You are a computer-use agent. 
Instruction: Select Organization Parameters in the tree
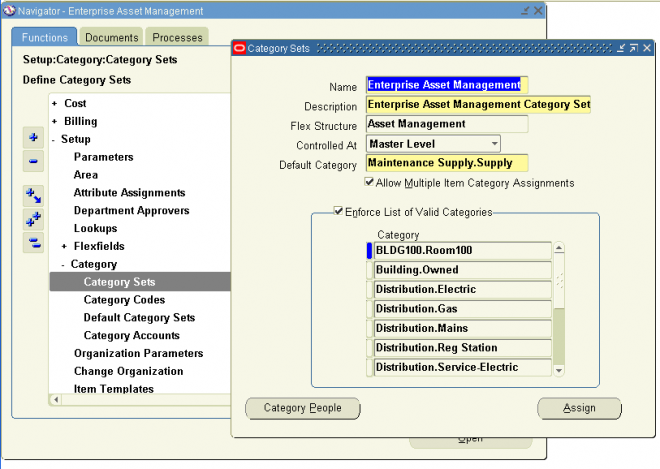click(x=138, y=353)
